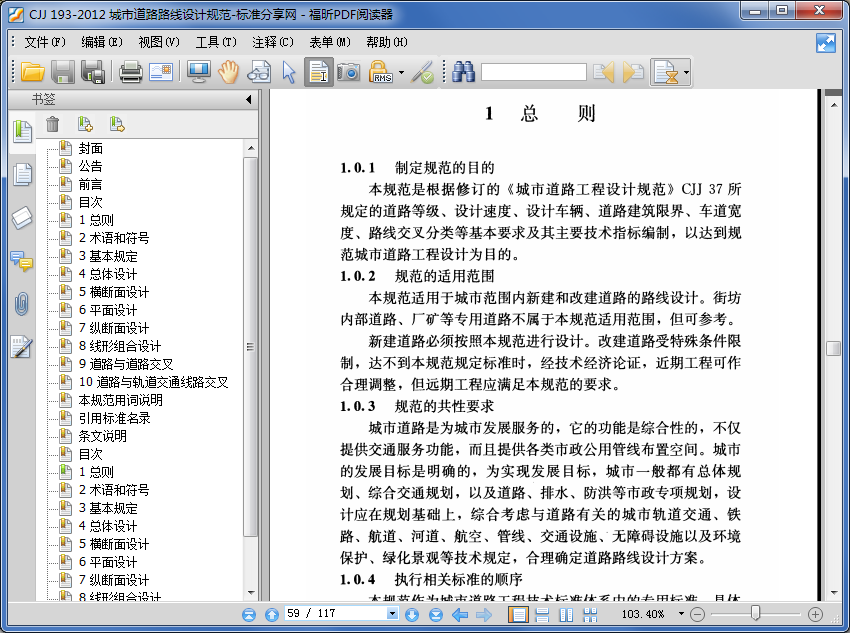
Task: Click the search text input field
Action: (533, 72)
